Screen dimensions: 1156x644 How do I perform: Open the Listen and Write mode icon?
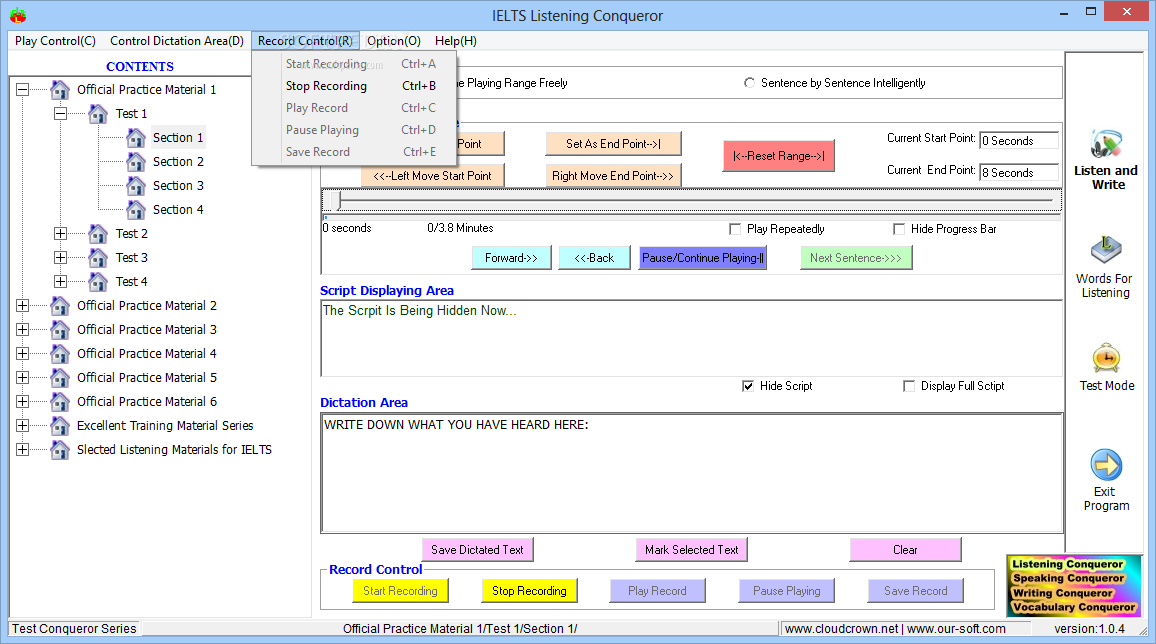1106,144
